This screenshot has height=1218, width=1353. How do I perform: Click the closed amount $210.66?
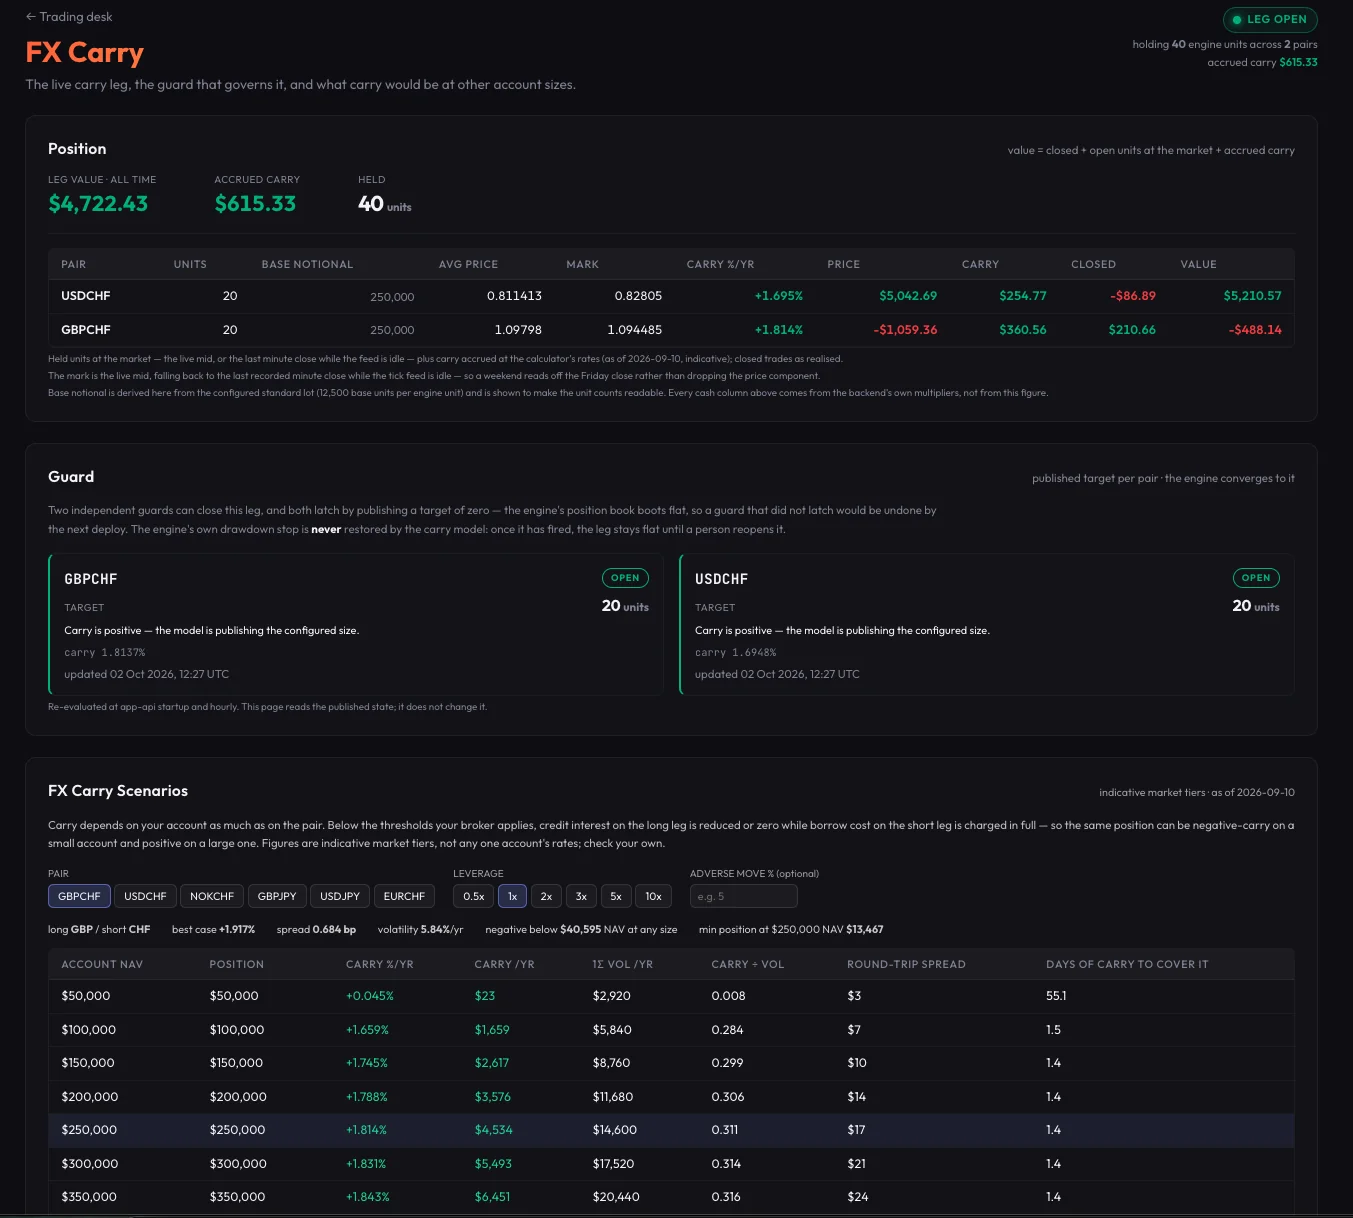(1132, 330)
